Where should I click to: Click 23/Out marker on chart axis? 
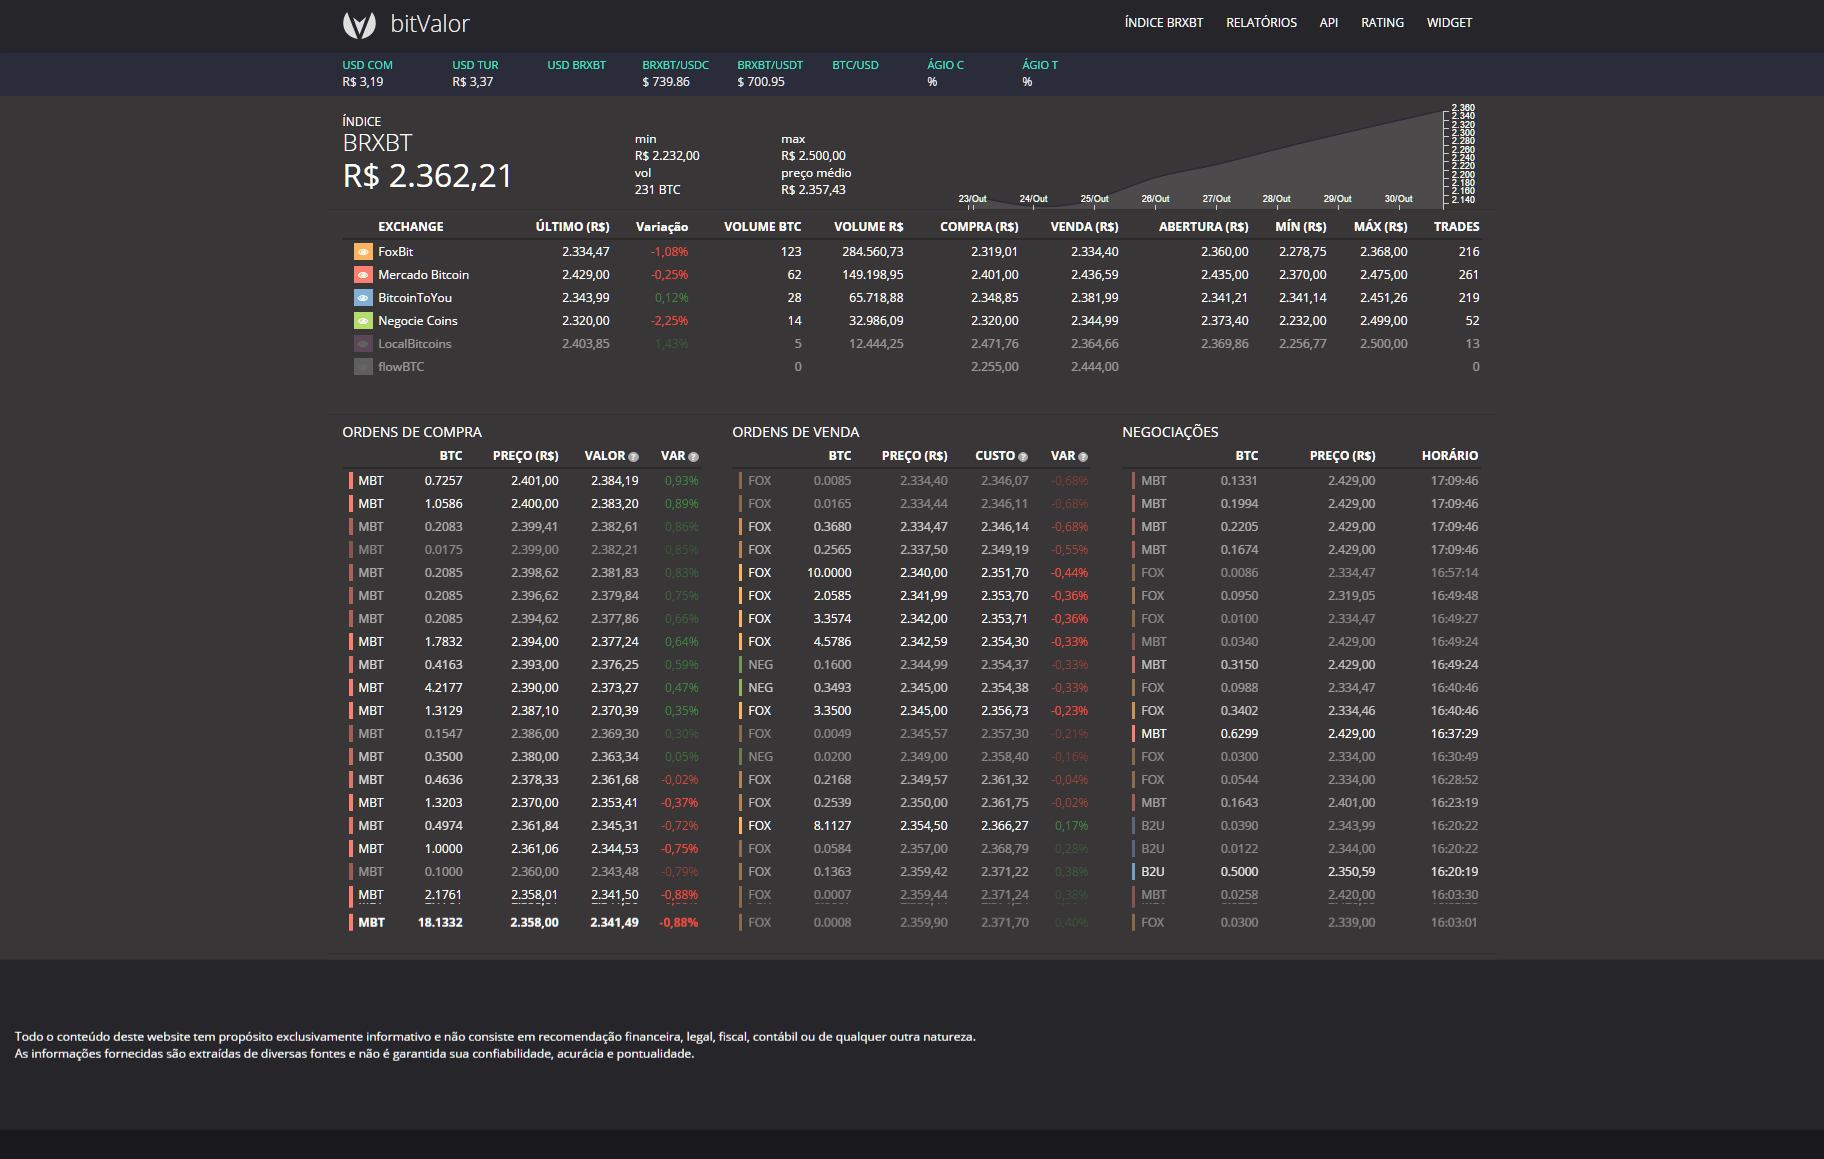click(x=972, y=199)
